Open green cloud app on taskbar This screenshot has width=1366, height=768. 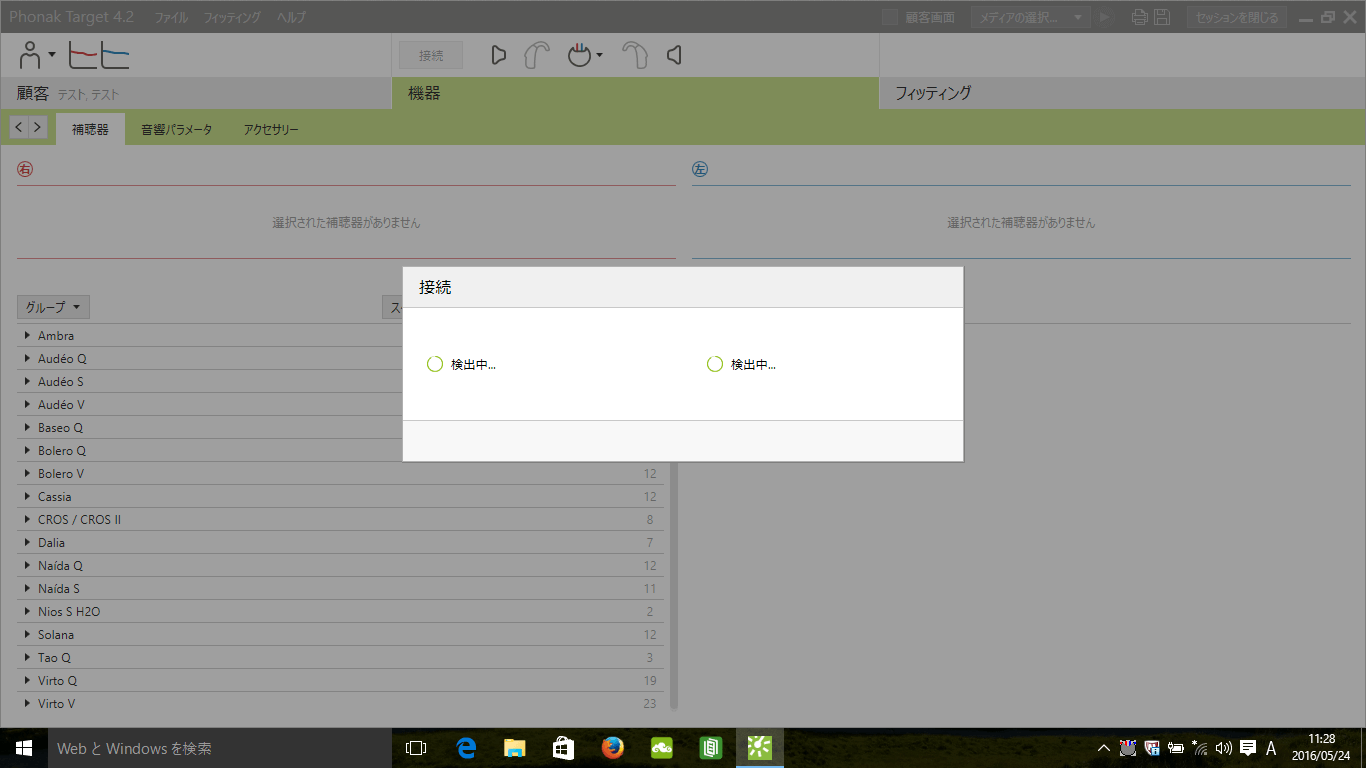661,748
